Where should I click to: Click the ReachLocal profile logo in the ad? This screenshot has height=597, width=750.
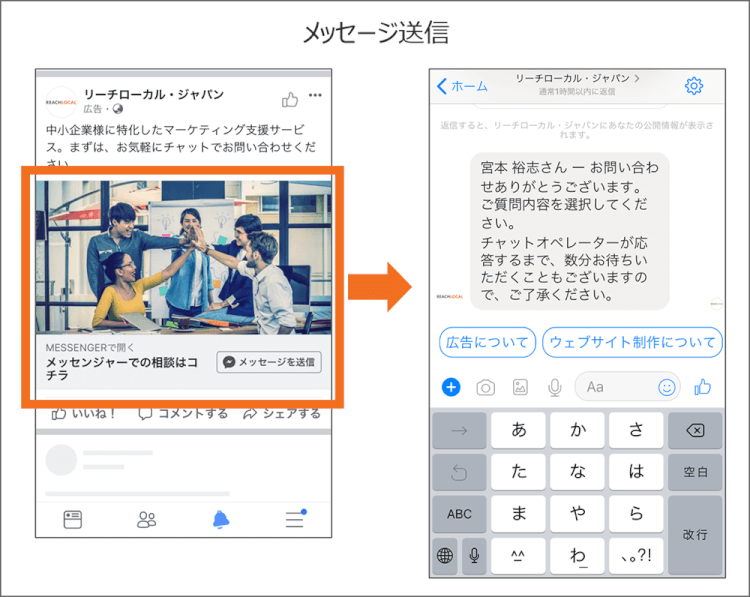click(x=61, y=102)
